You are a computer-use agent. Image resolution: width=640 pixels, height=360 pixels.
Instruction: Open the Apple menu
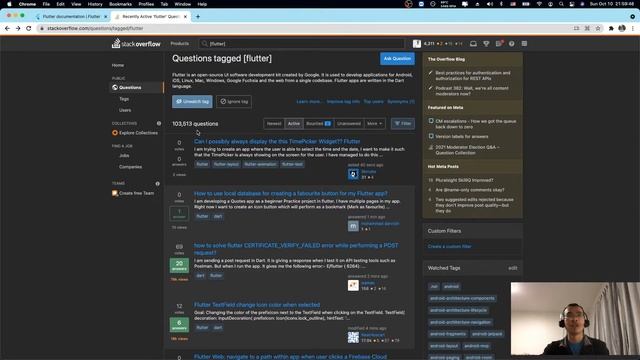(9, 4)
